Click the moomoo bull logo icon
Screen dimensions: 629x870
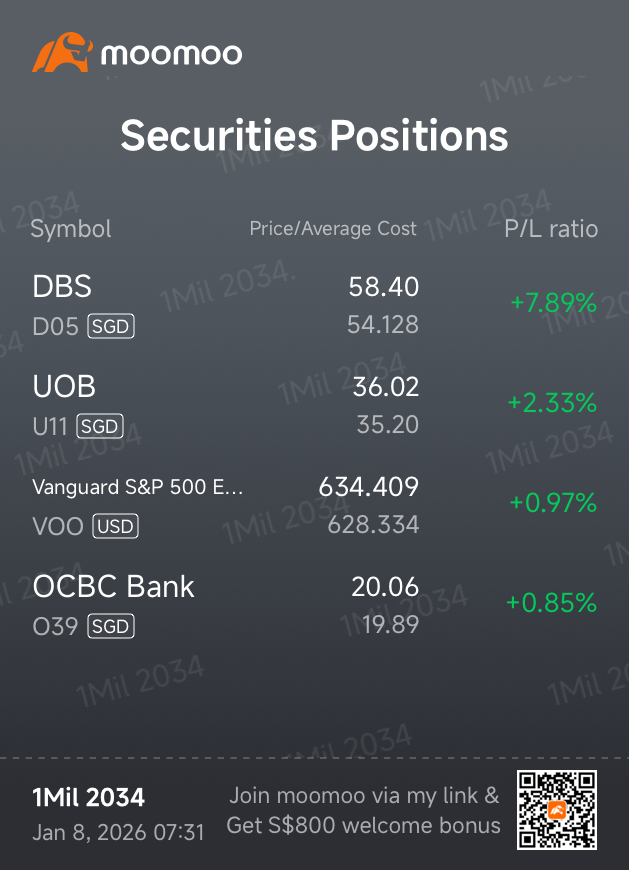pos(62,52)
